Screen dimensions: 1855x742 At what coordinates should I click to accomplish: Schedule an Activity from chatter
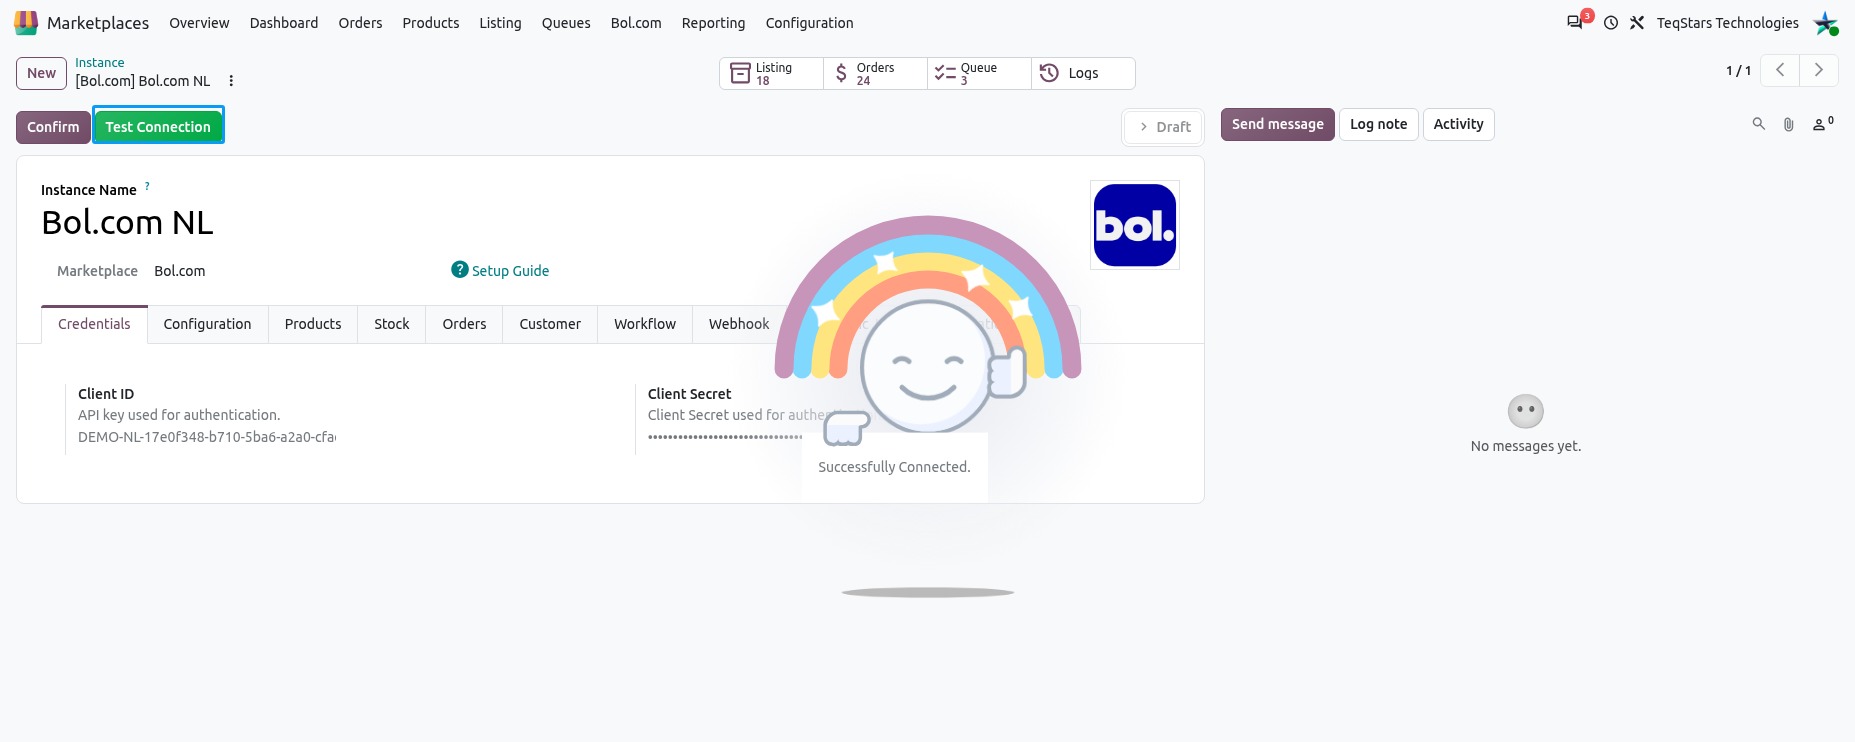(x=1459, y=124)
